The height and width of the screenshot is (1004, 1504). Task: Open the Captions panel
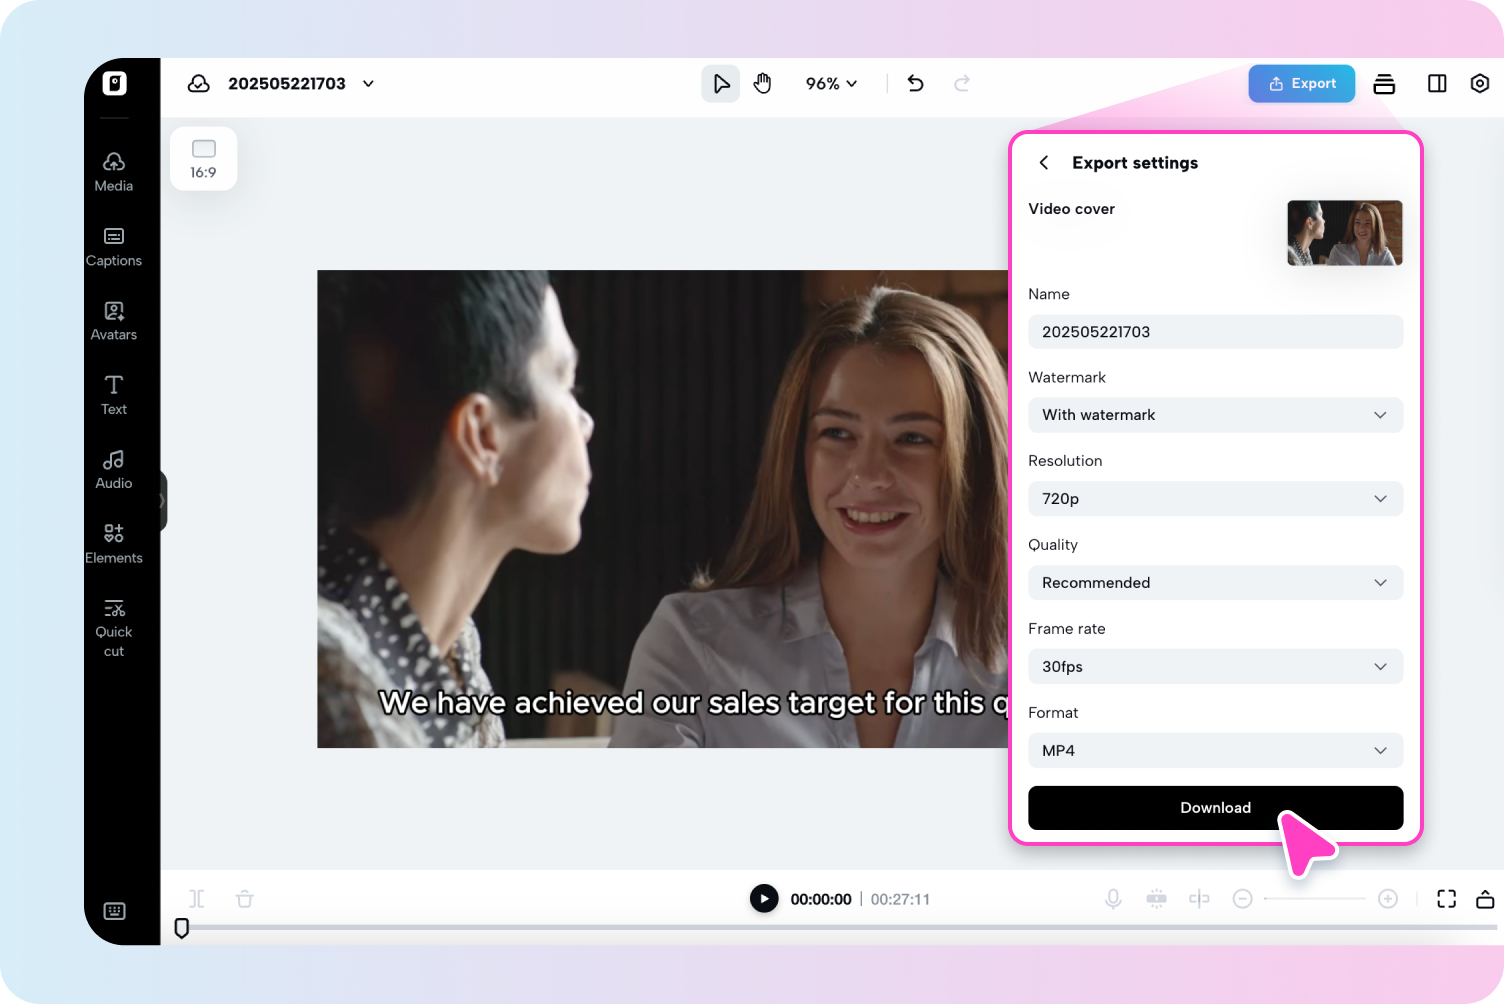113,246
